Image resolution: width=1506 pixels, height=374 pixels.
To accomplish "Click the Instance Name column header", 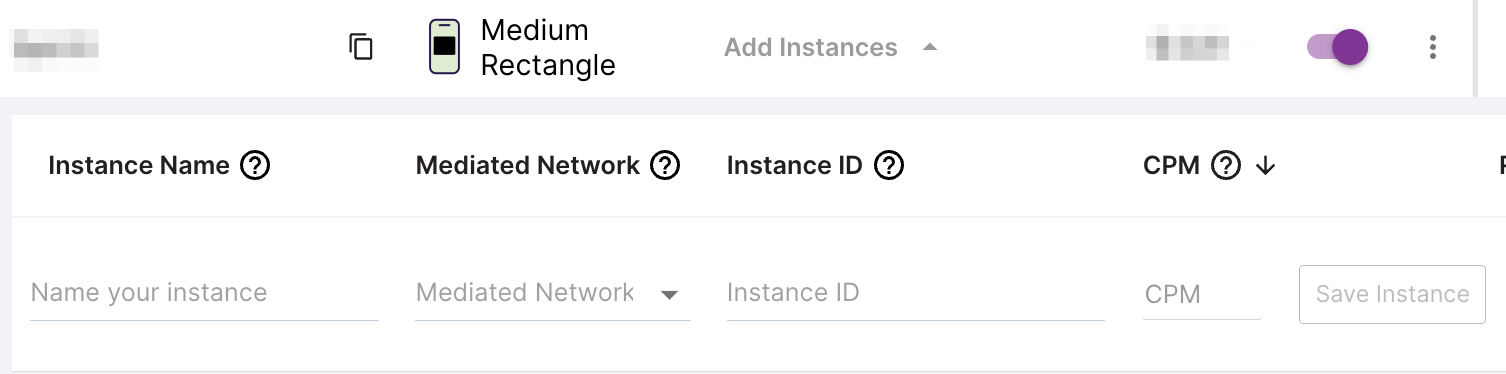I will pyautogui.click(x=139, y=165).
